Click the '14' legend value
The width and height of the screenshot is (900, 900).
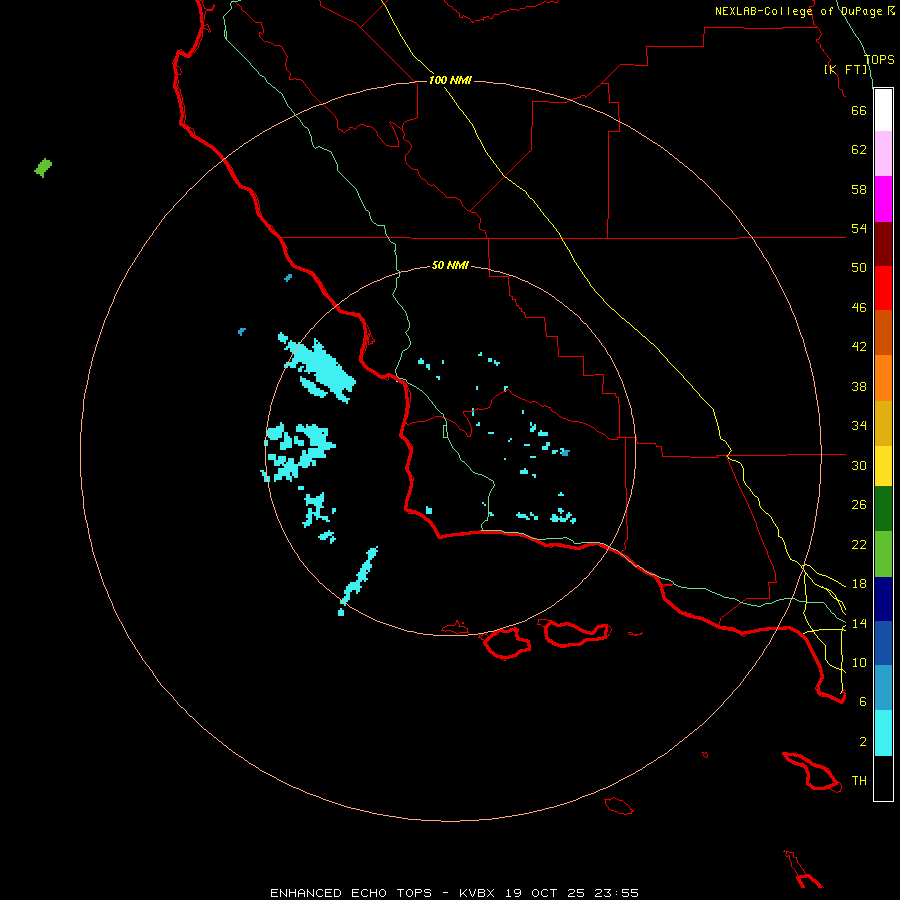859,623
